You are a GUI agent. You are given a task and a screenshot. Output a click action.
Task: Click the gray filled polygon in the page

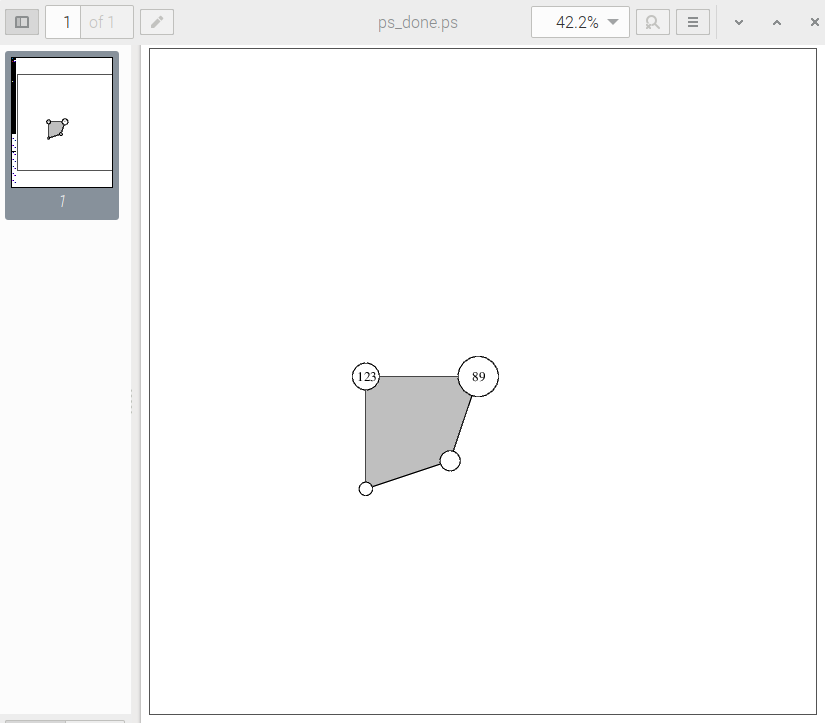click(x=410, y=426)
